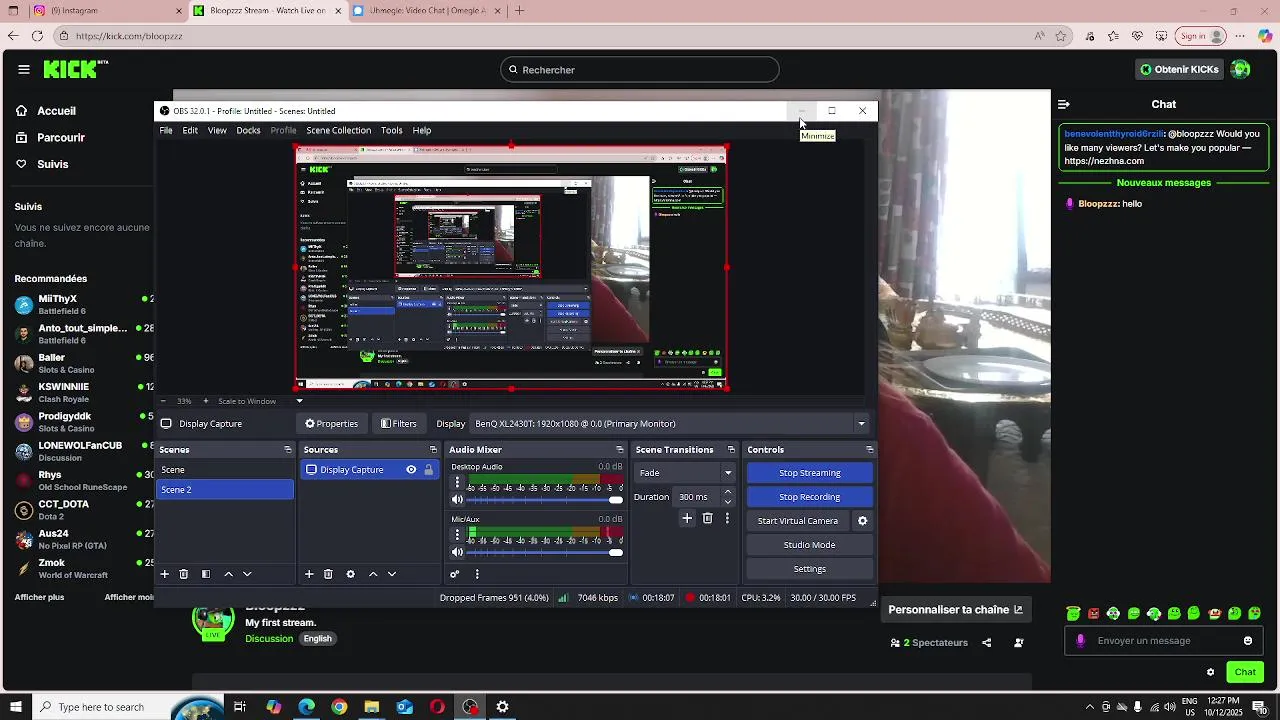Open advanced audio properties gears icon
Image resolution: width=1280 pixels, height=720 pixels.
[454, 574]
